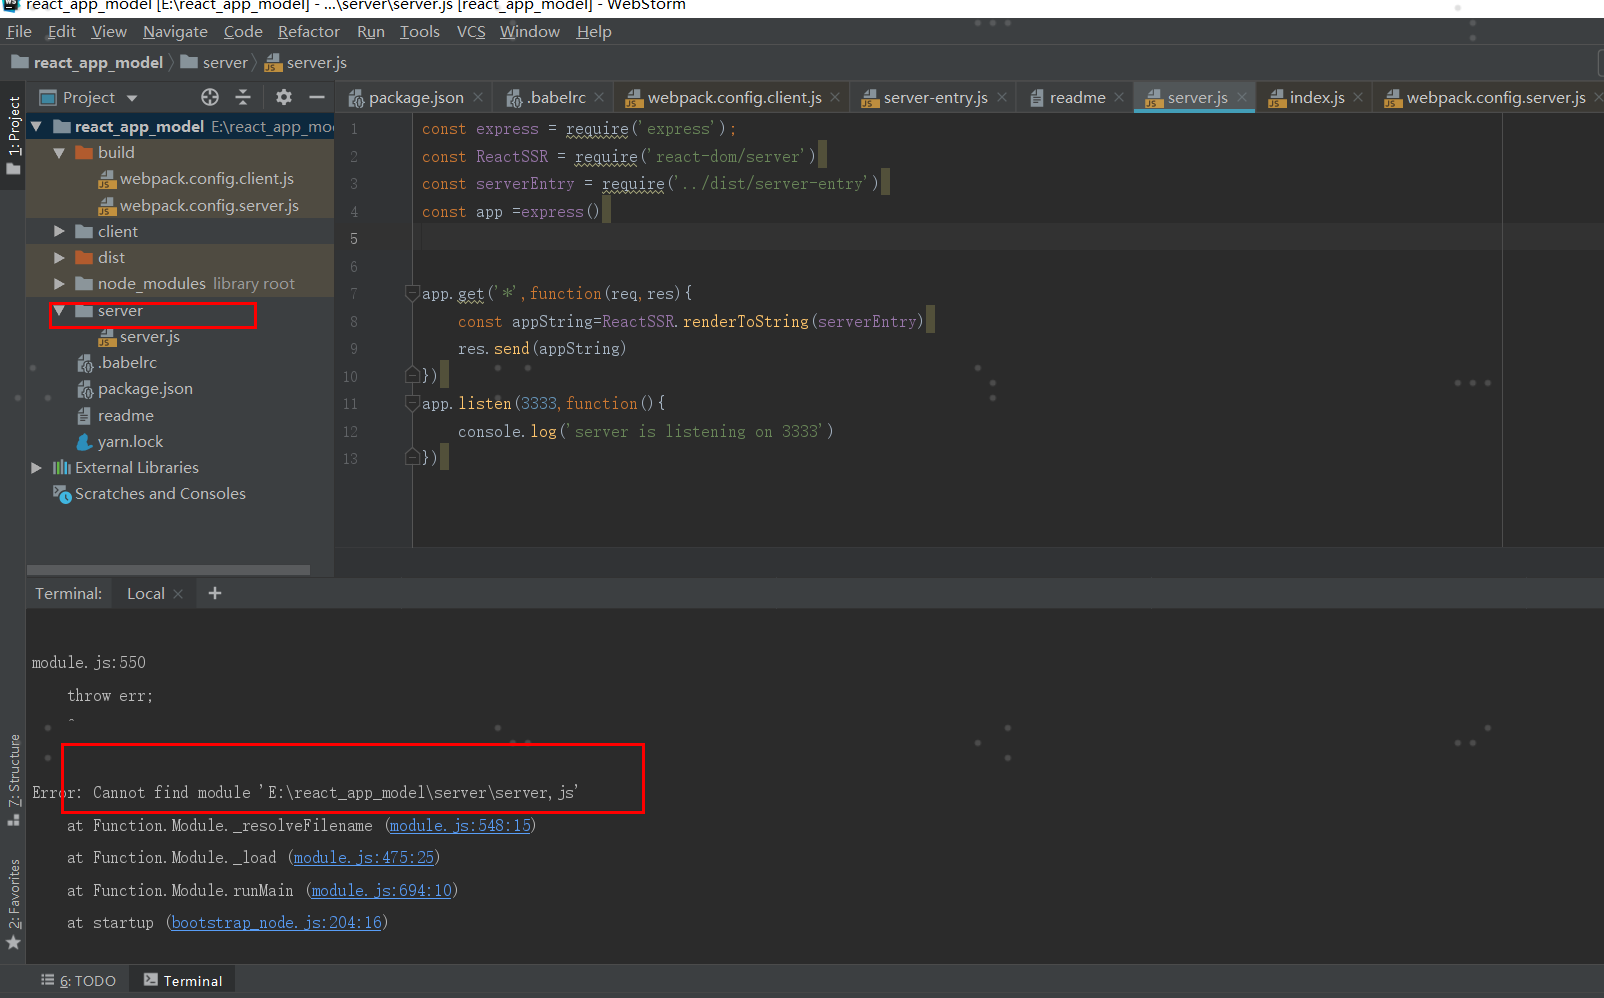
Task: Open module.js:694:10 link in terminal
Action: pos(382,890)
